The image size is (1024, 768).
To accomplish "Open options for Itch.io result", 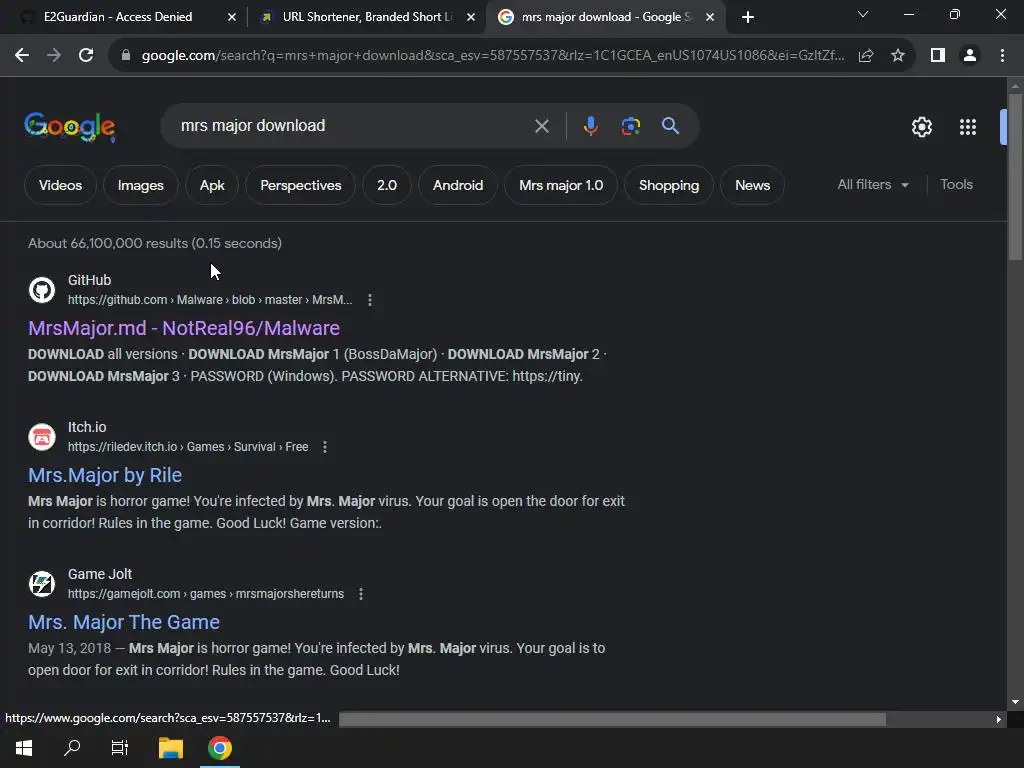I will [x=325, y=447].
